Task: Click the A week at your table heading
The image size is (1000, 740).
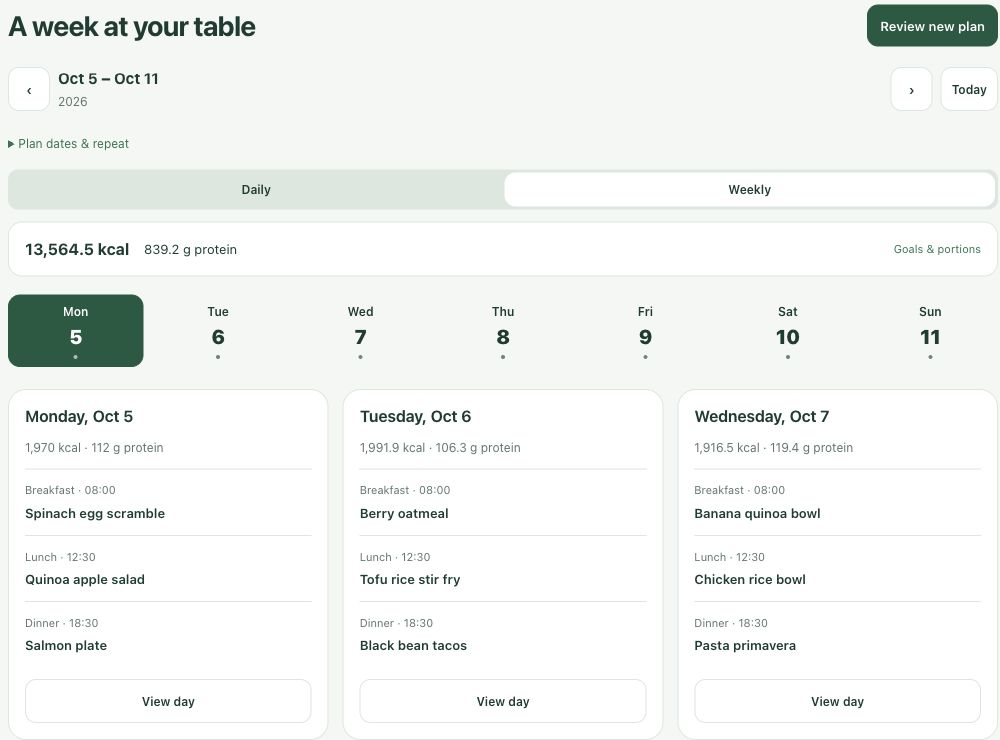Action: [132, 27]
